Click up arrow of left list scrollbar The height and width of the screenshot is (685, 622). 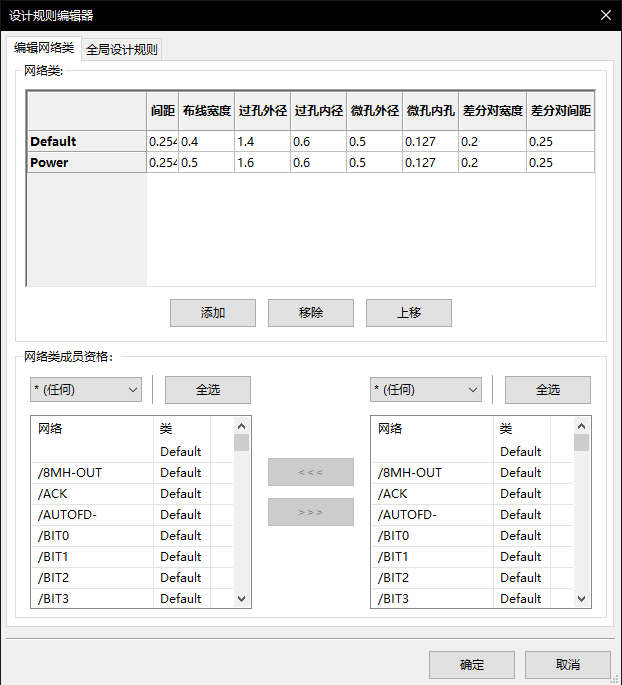pyautogui.click(x=241, y=426)
